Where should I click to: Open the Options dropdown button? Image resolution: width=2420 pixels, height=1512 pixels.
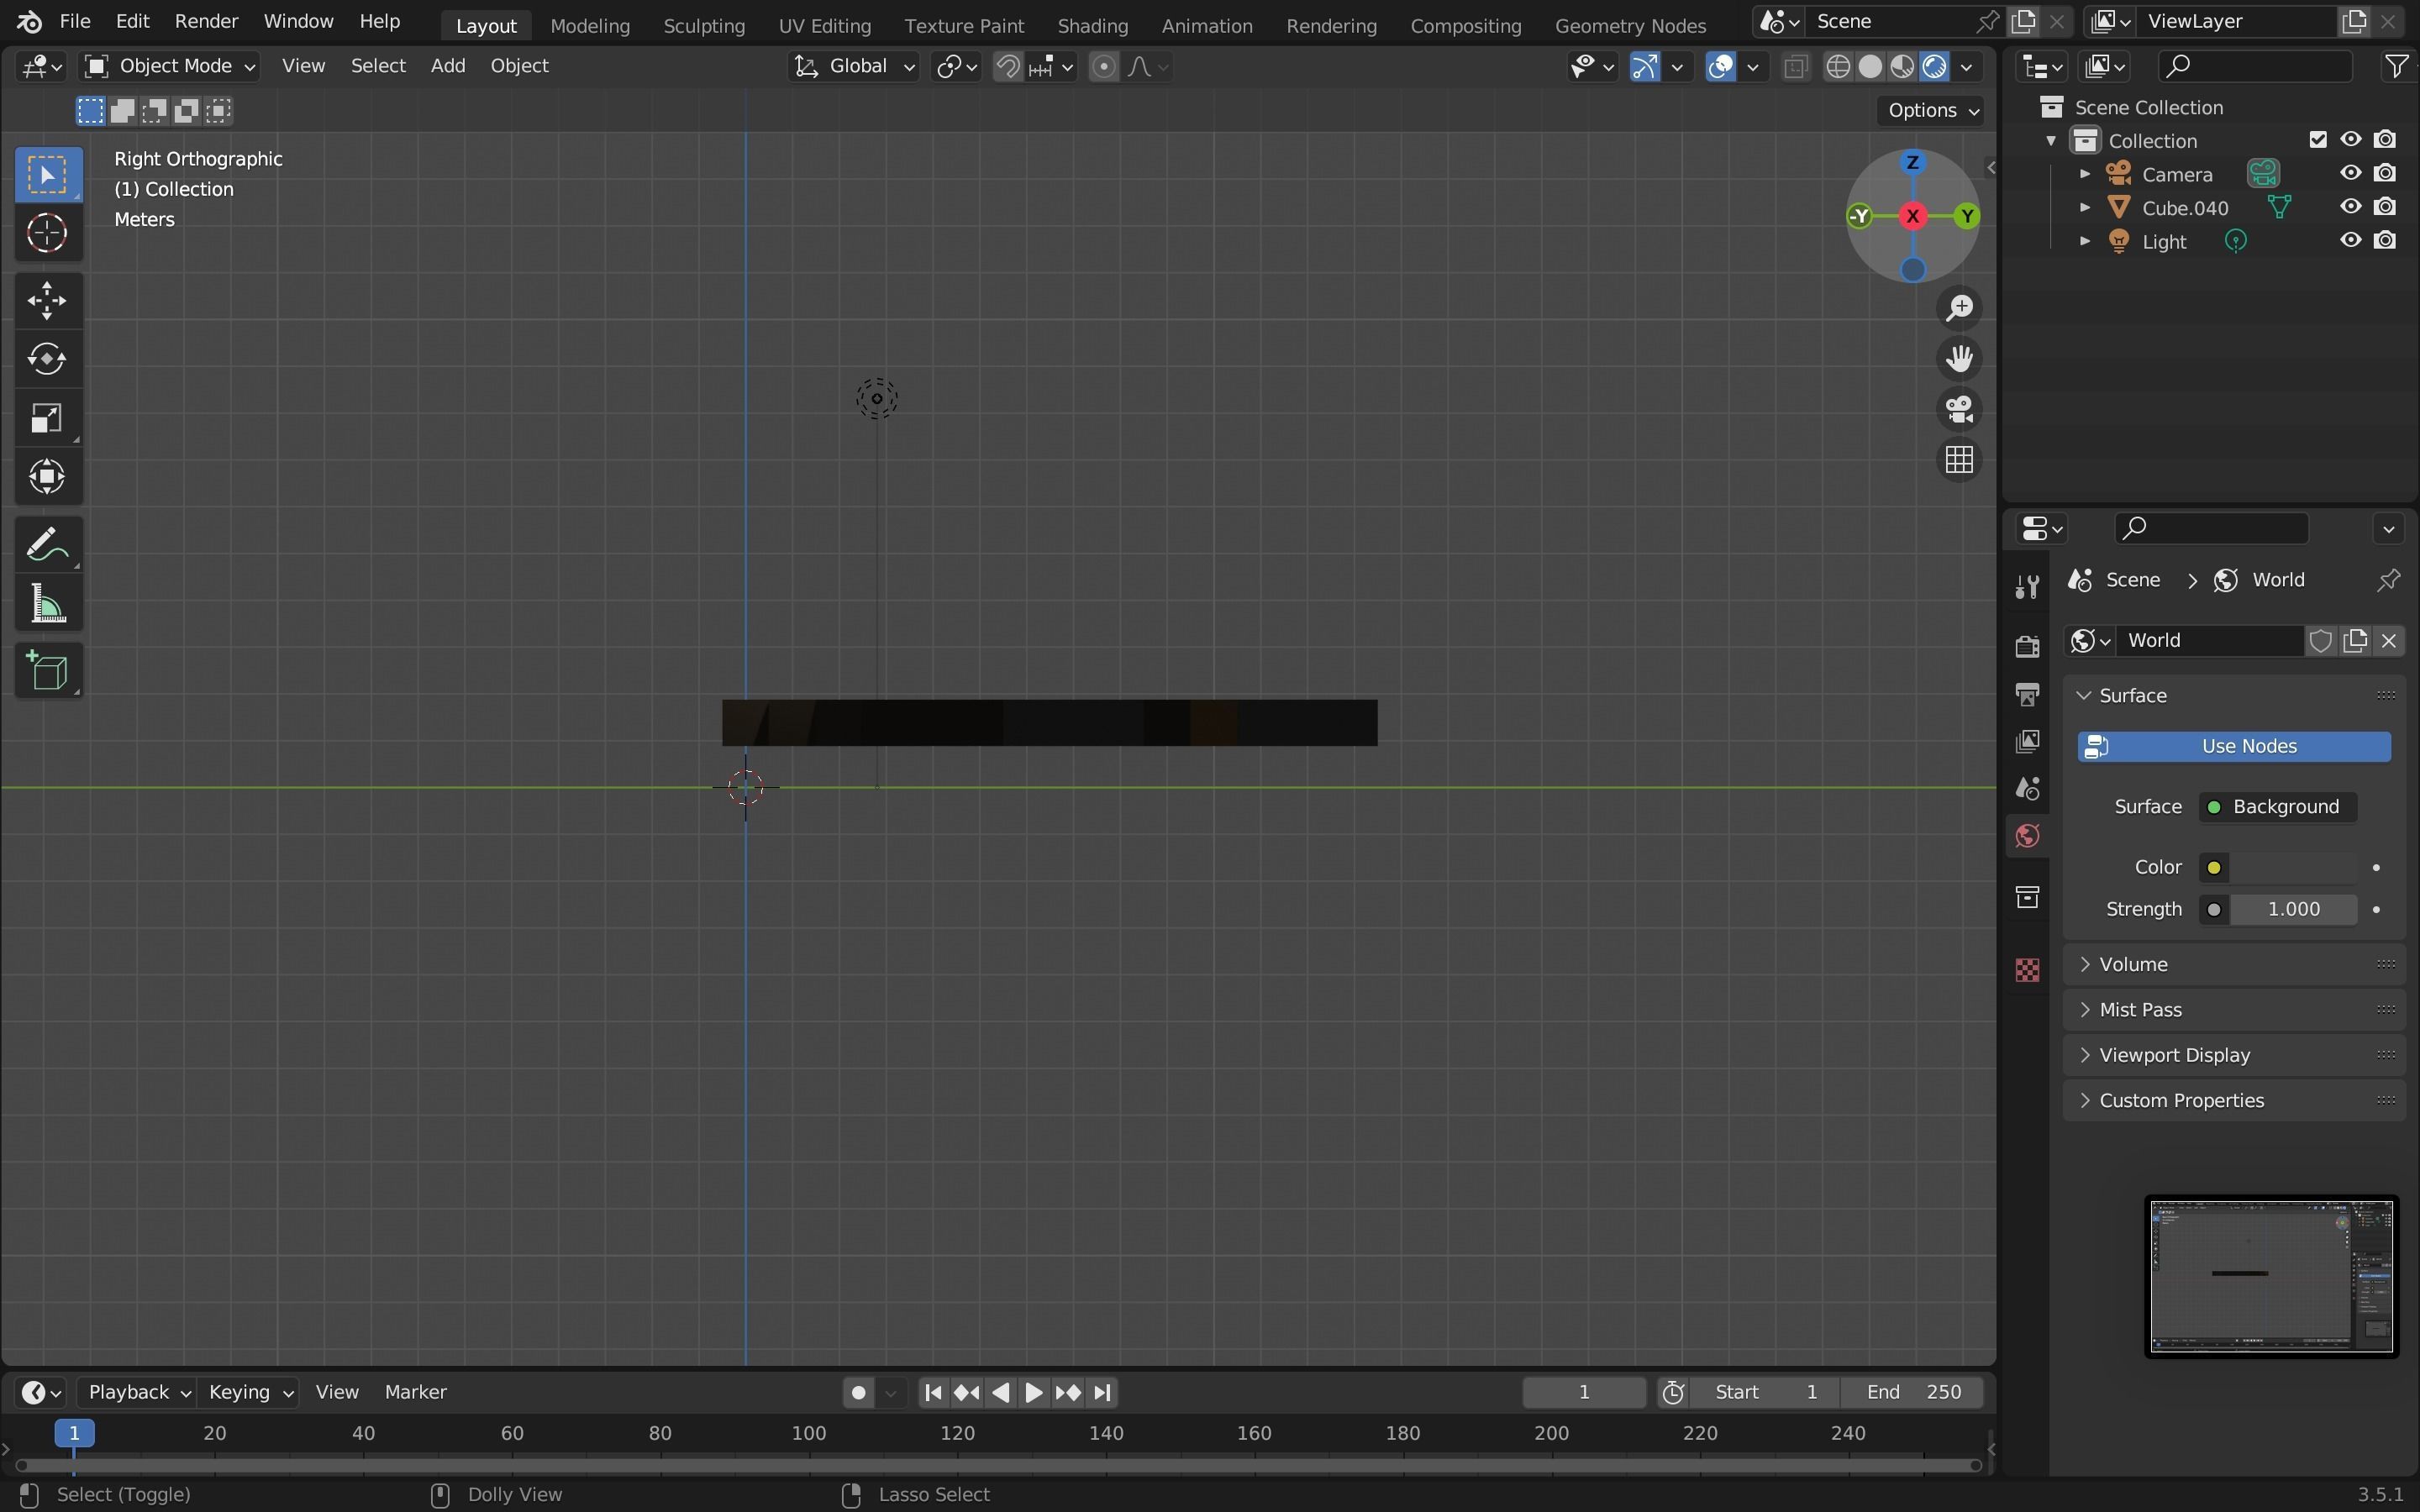(1930, 110)
